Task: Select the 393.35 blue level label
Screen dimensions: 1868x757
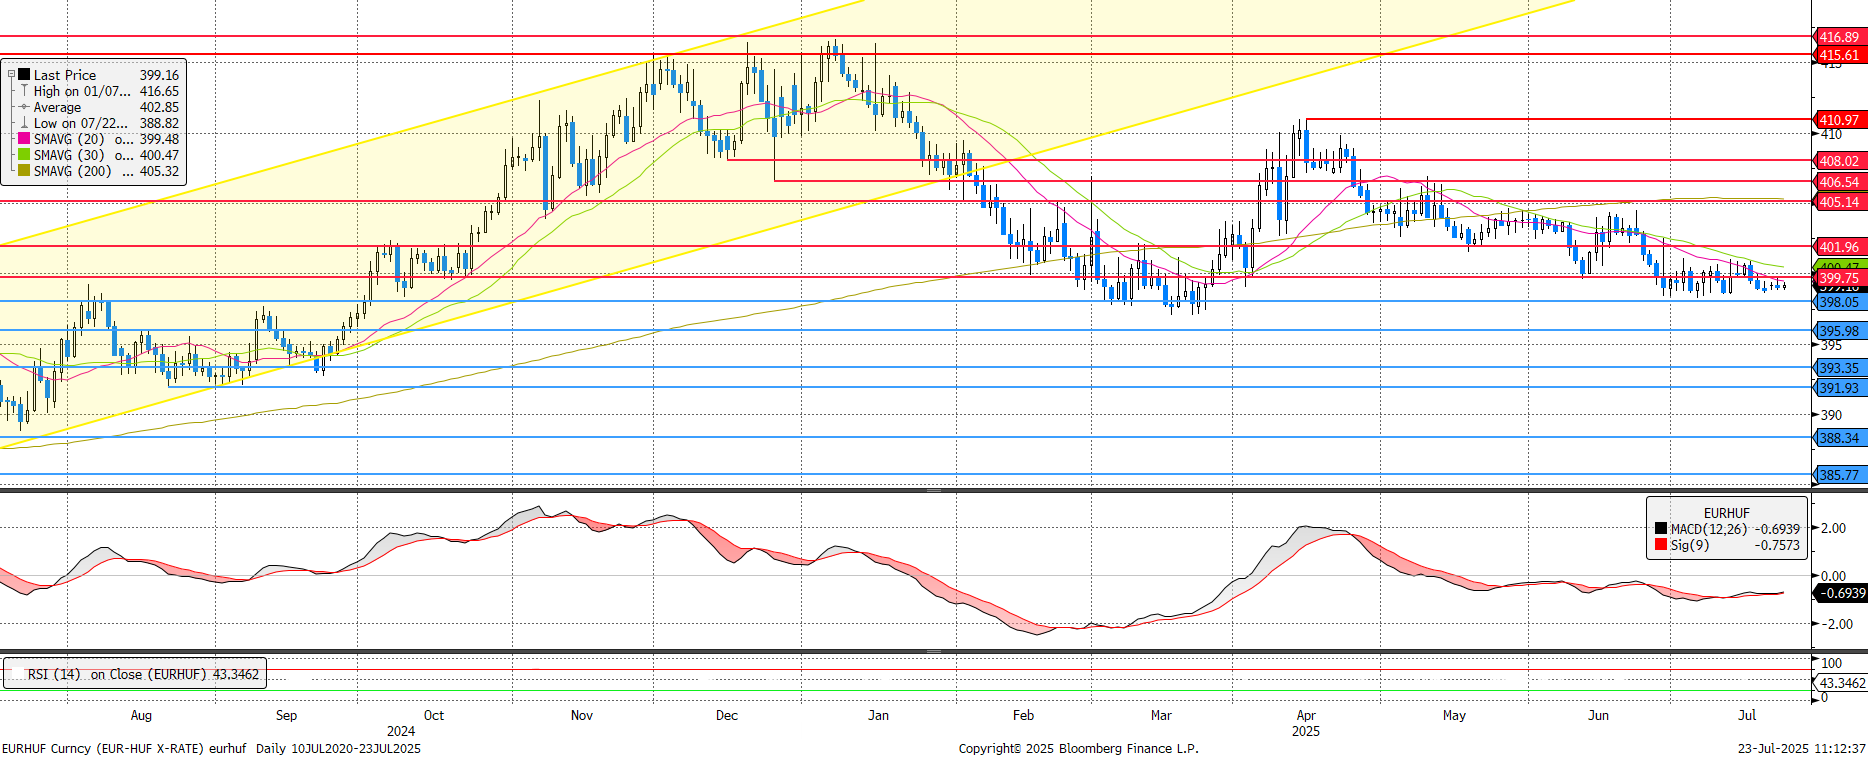Action: click(x=1840, y=368)
